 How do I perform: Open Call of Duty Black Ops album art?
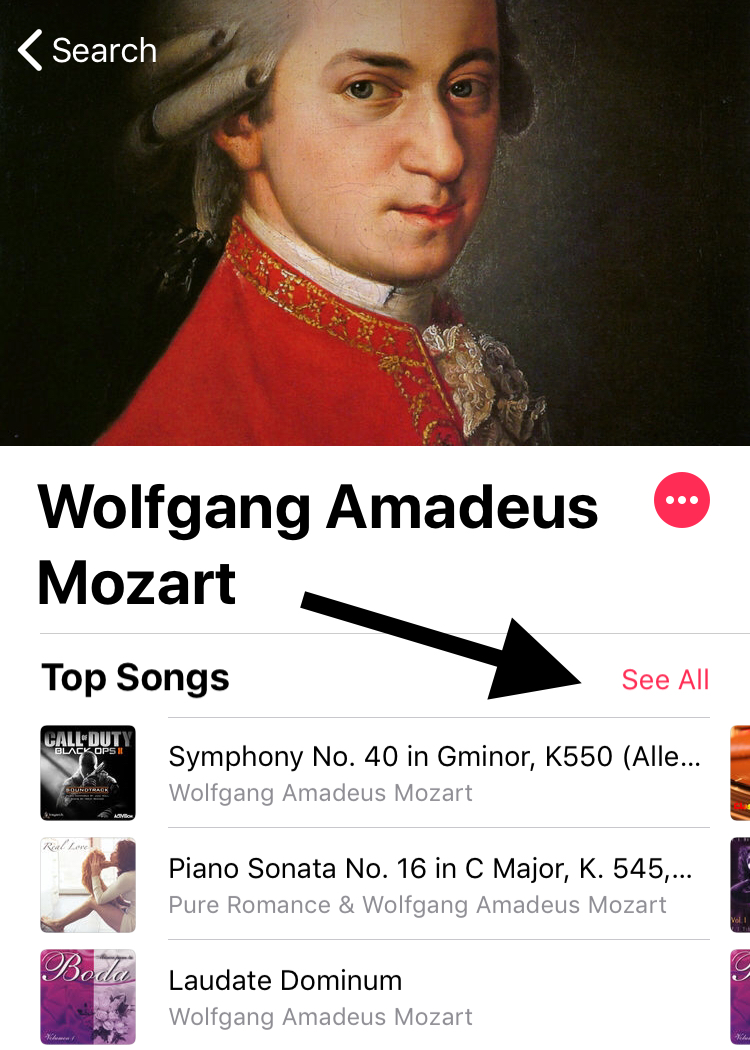[88, 773]
